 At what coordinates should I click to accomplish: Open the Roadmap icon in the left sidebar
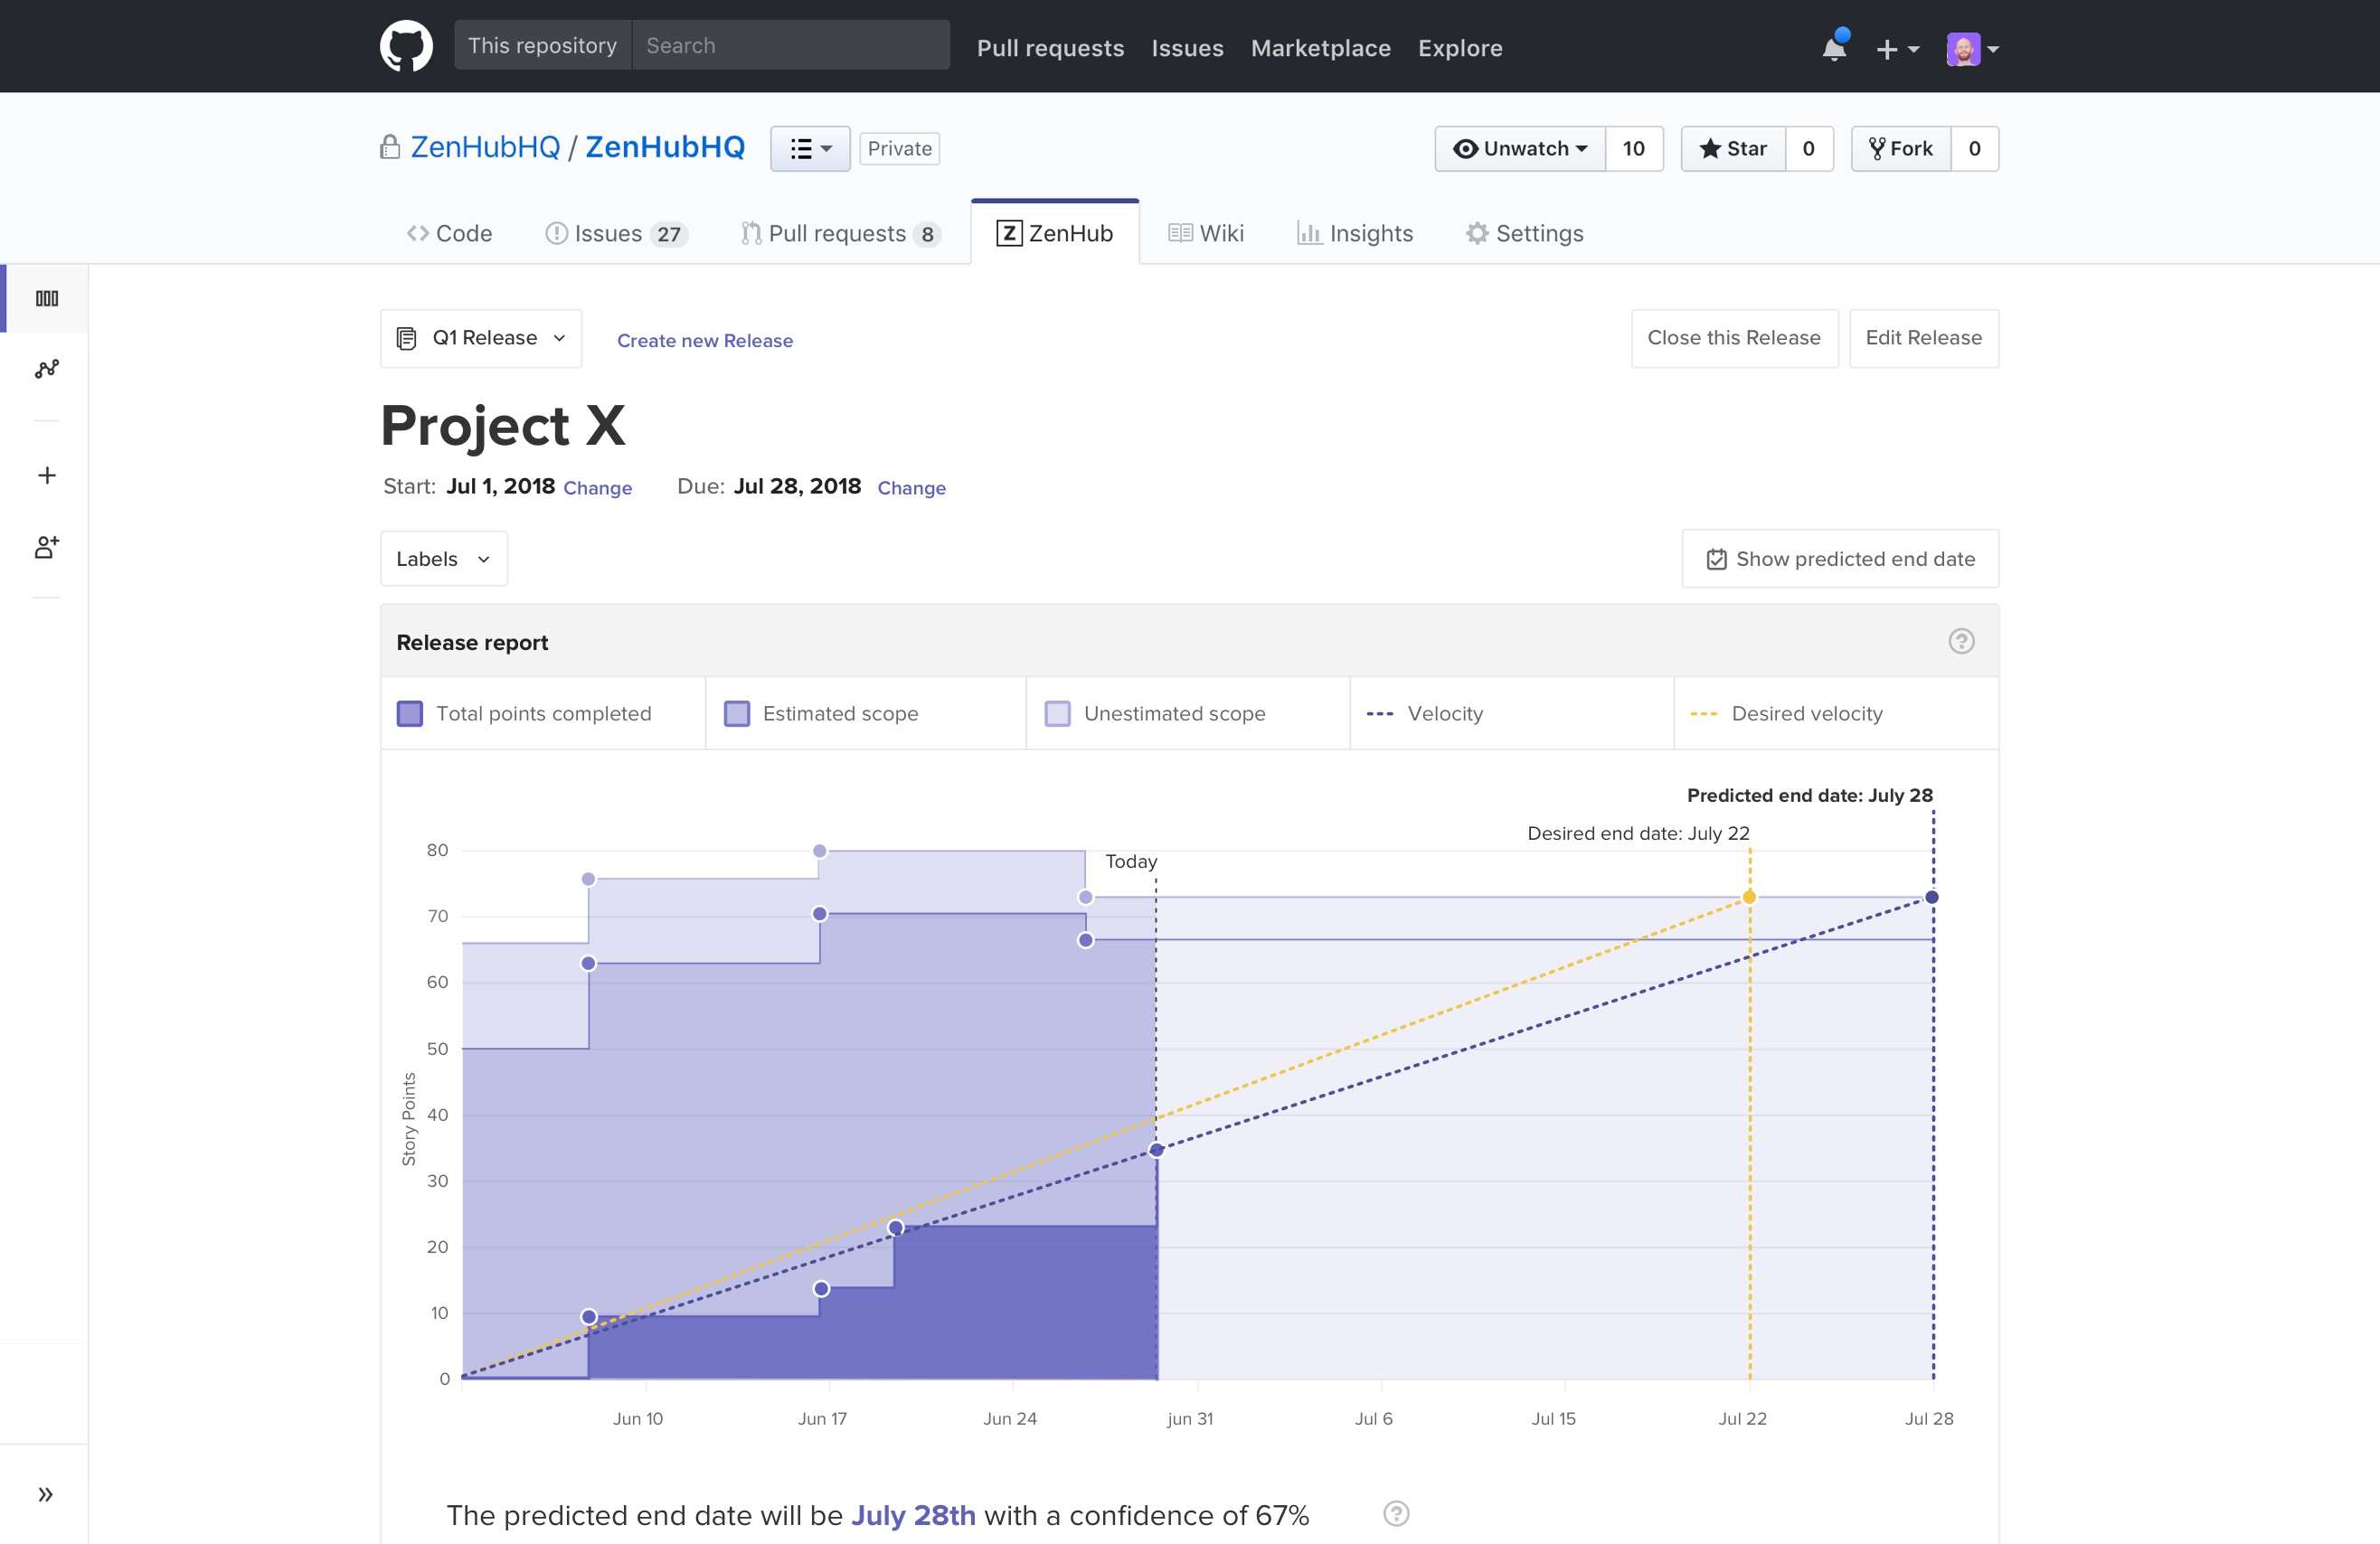click(x=45, y=369)
